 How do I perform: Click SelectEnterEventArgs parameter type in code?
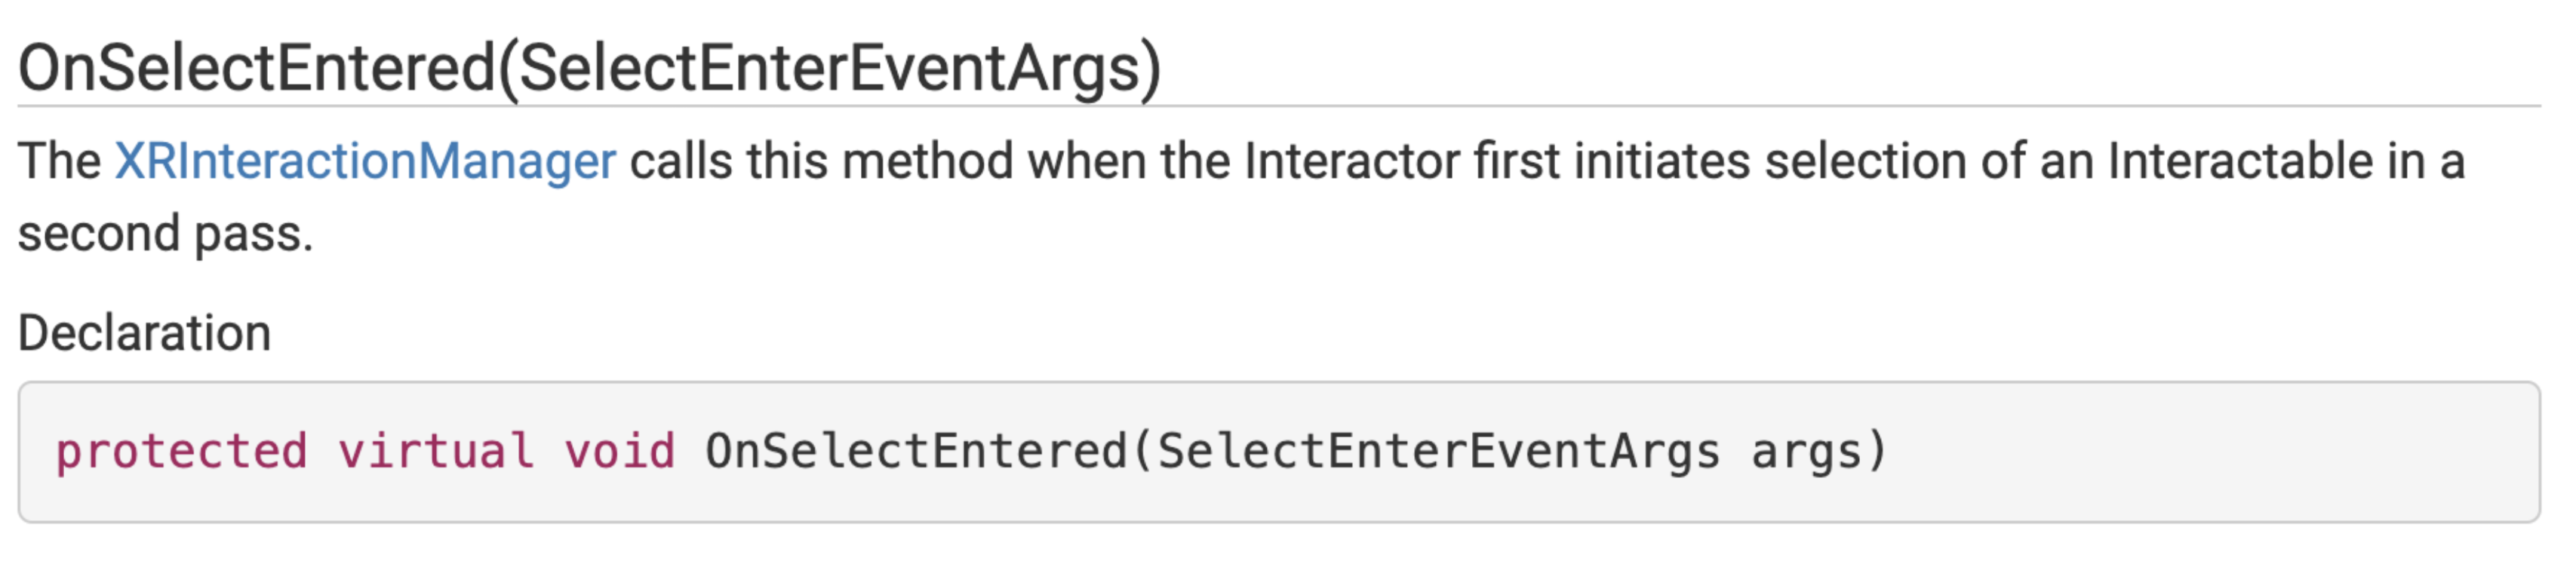(x=1438, y=451)
